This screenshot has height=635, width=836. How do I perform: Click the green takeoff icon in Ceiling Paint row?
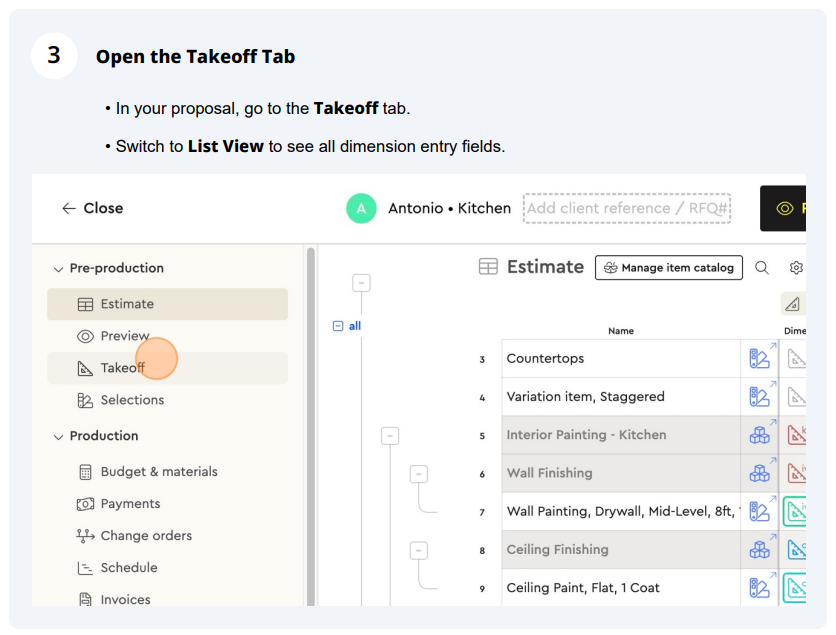click(x=794, y=588)
